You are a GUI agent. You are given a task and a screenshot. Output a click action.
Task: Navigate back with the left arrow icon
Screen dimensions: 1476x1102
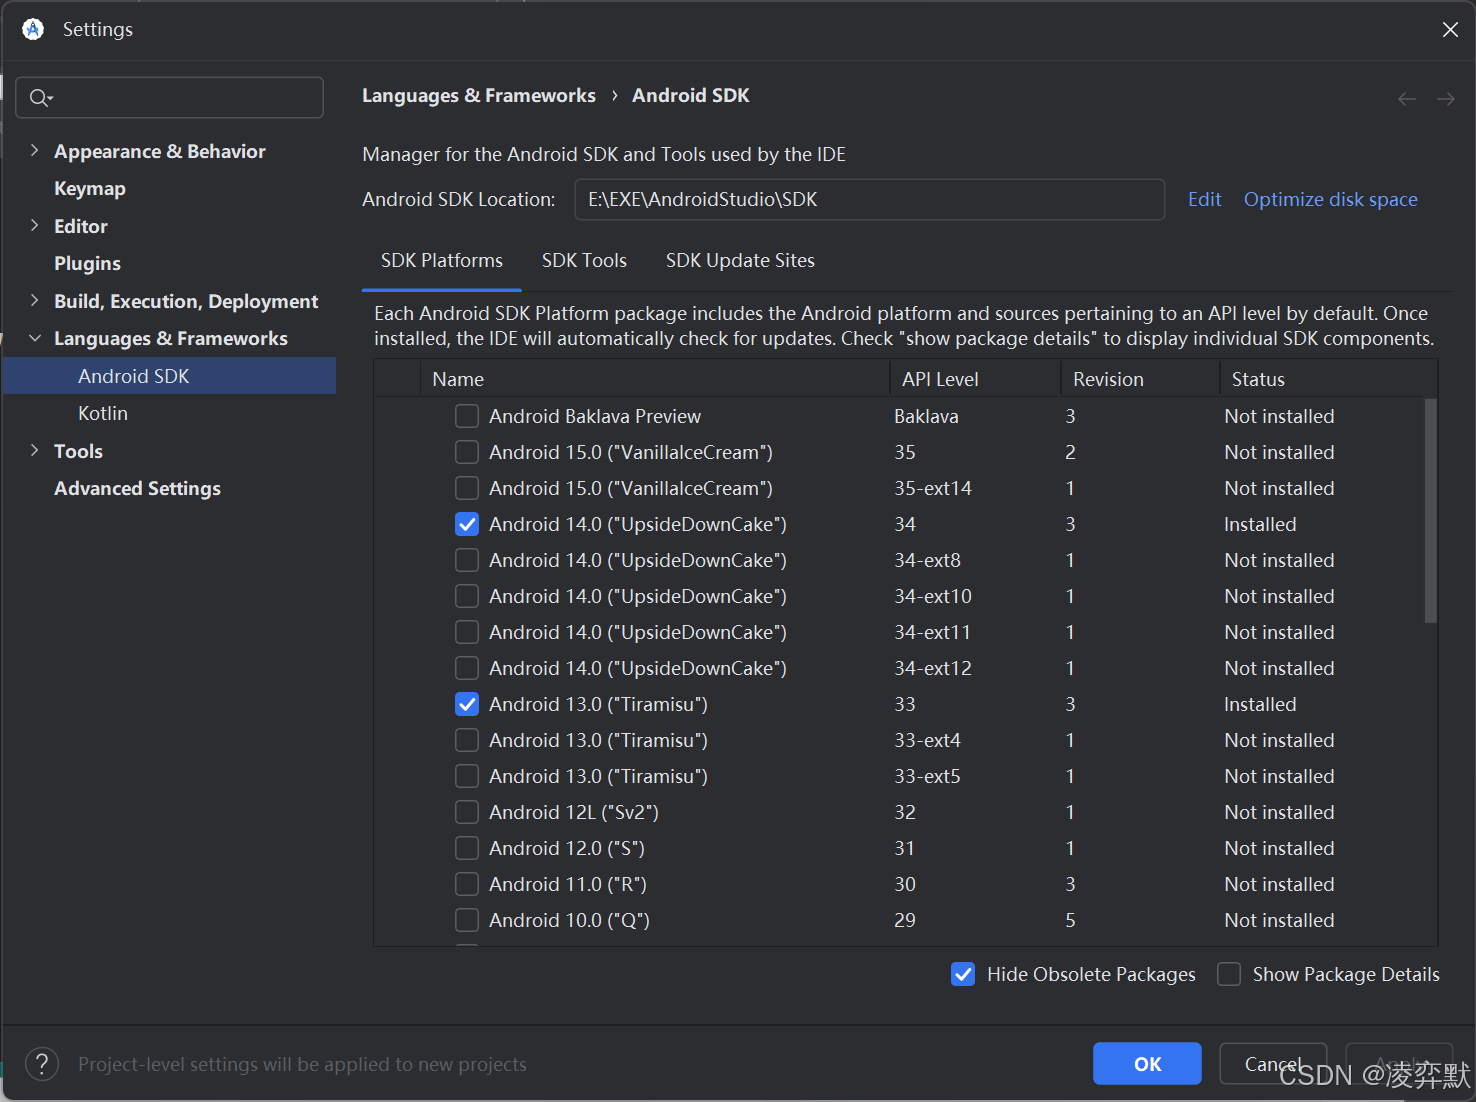pyautogui.click(x=1407, y=98)
